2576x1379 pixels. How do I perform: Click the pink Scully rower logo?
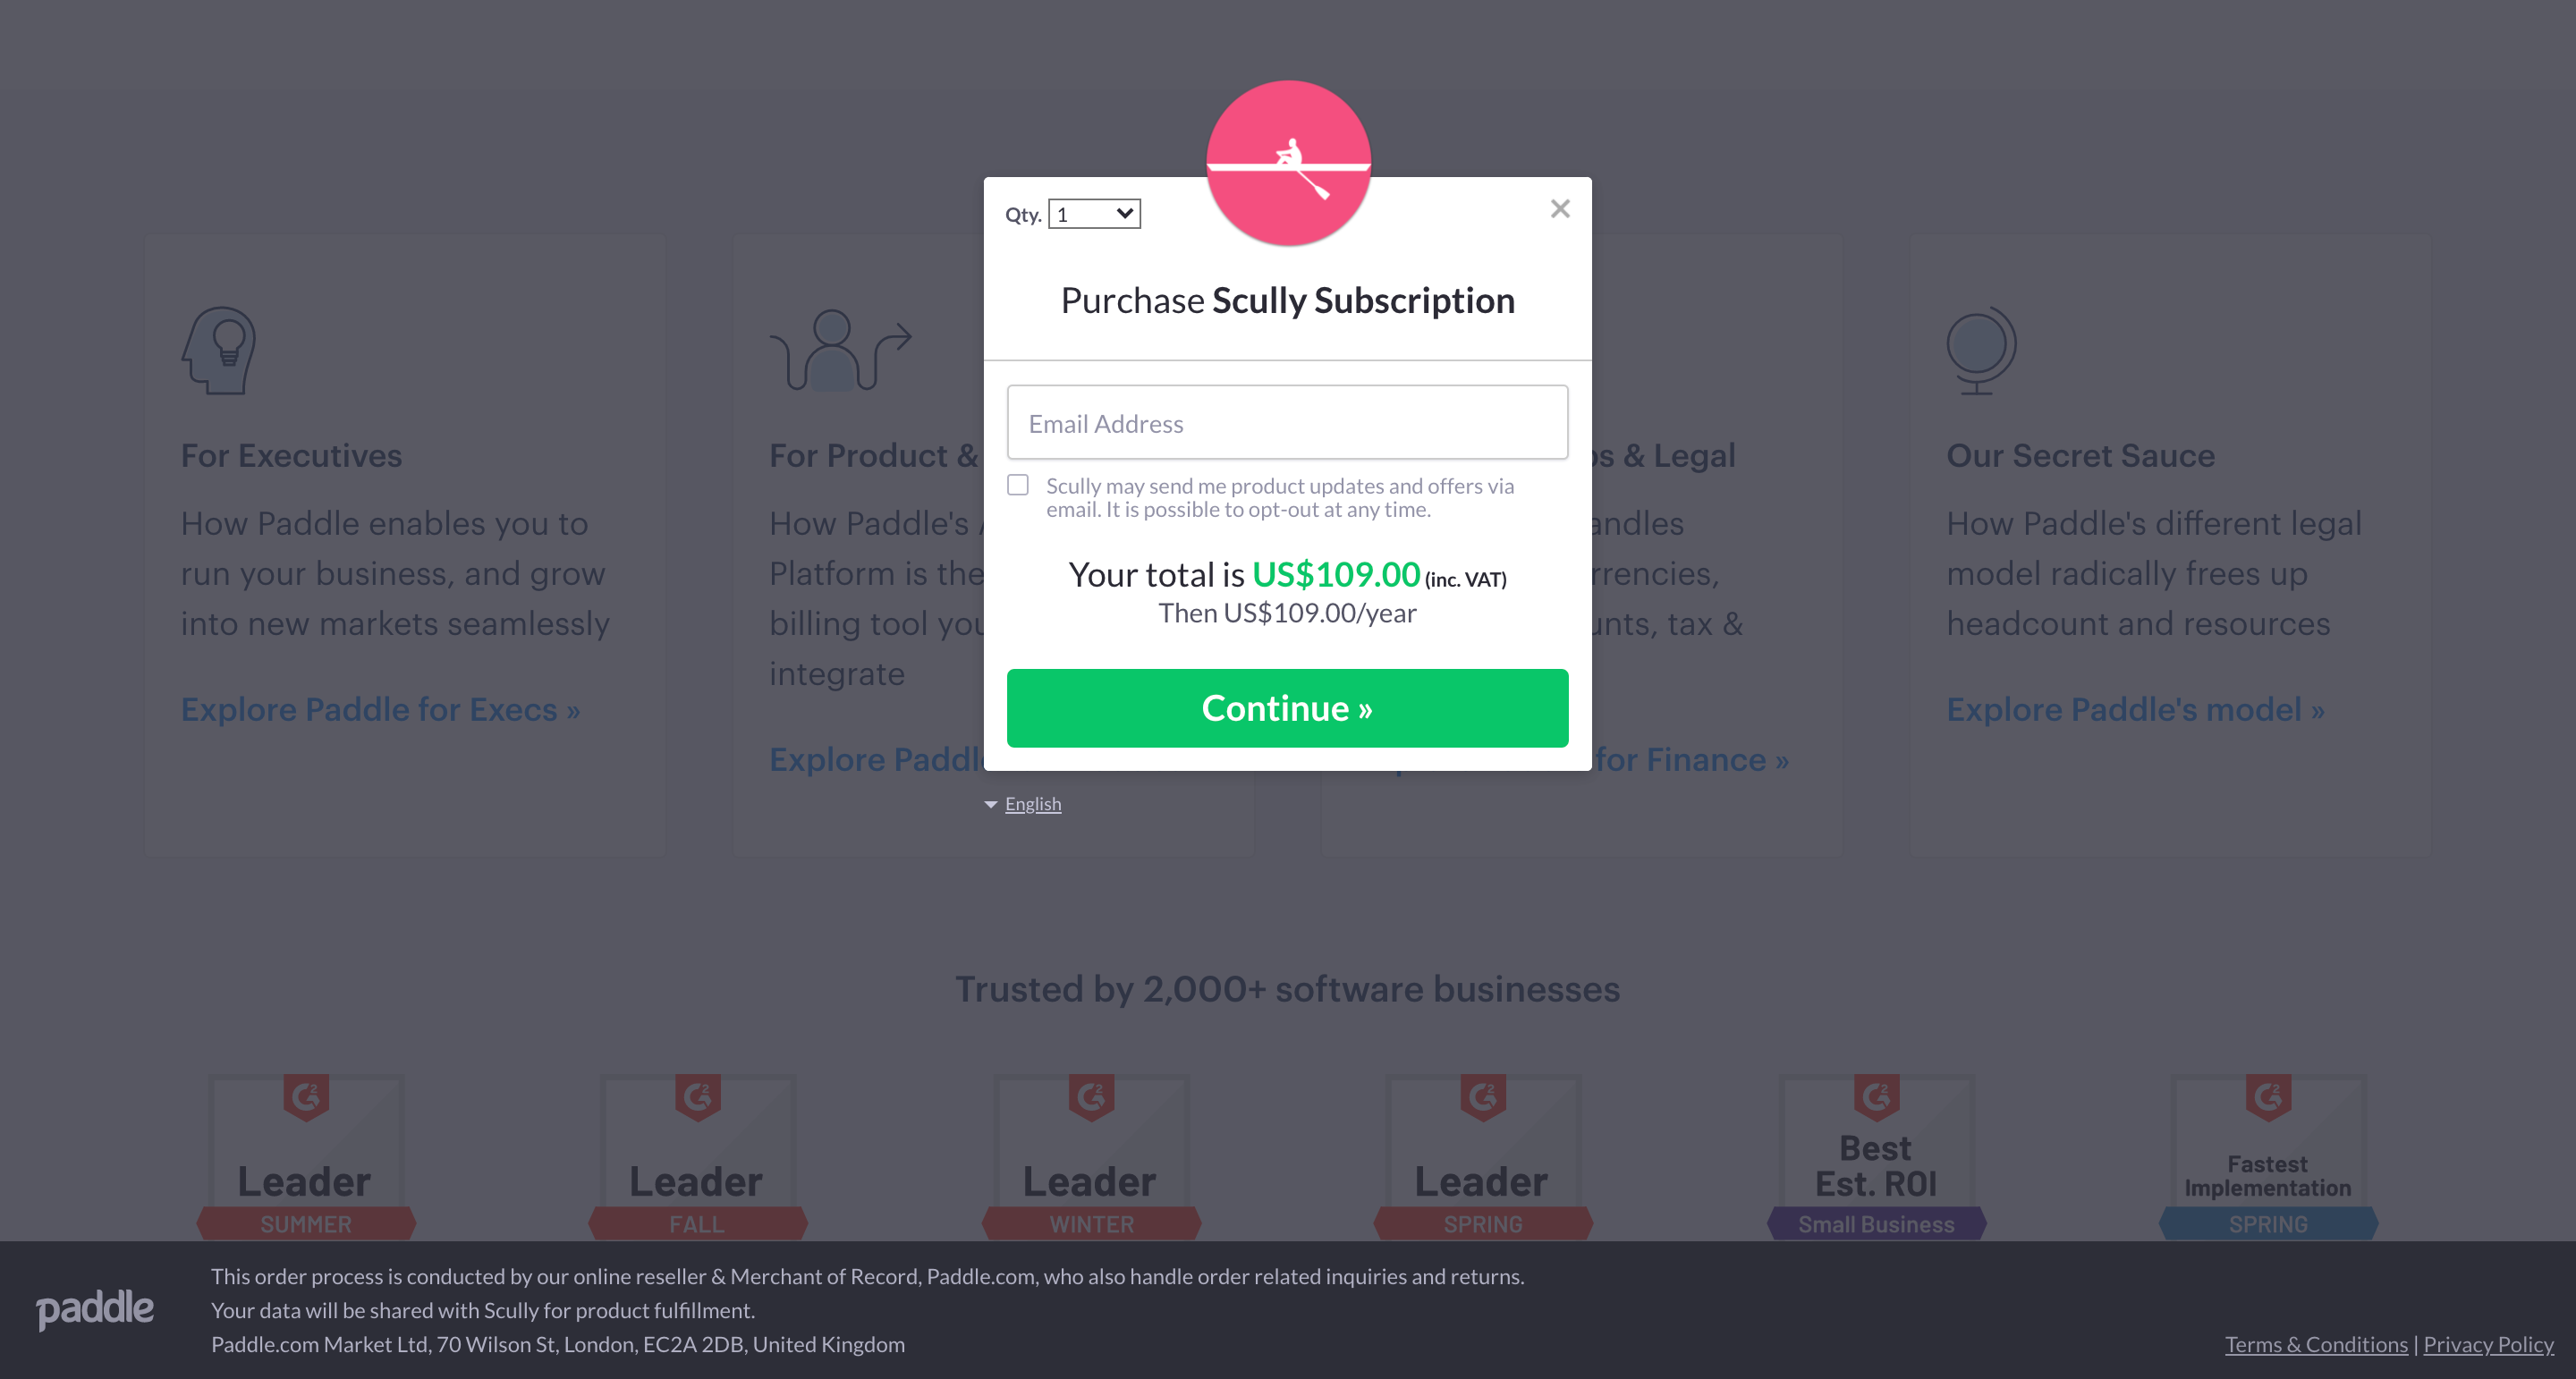pyautogui.click(x=1288, y=163)
